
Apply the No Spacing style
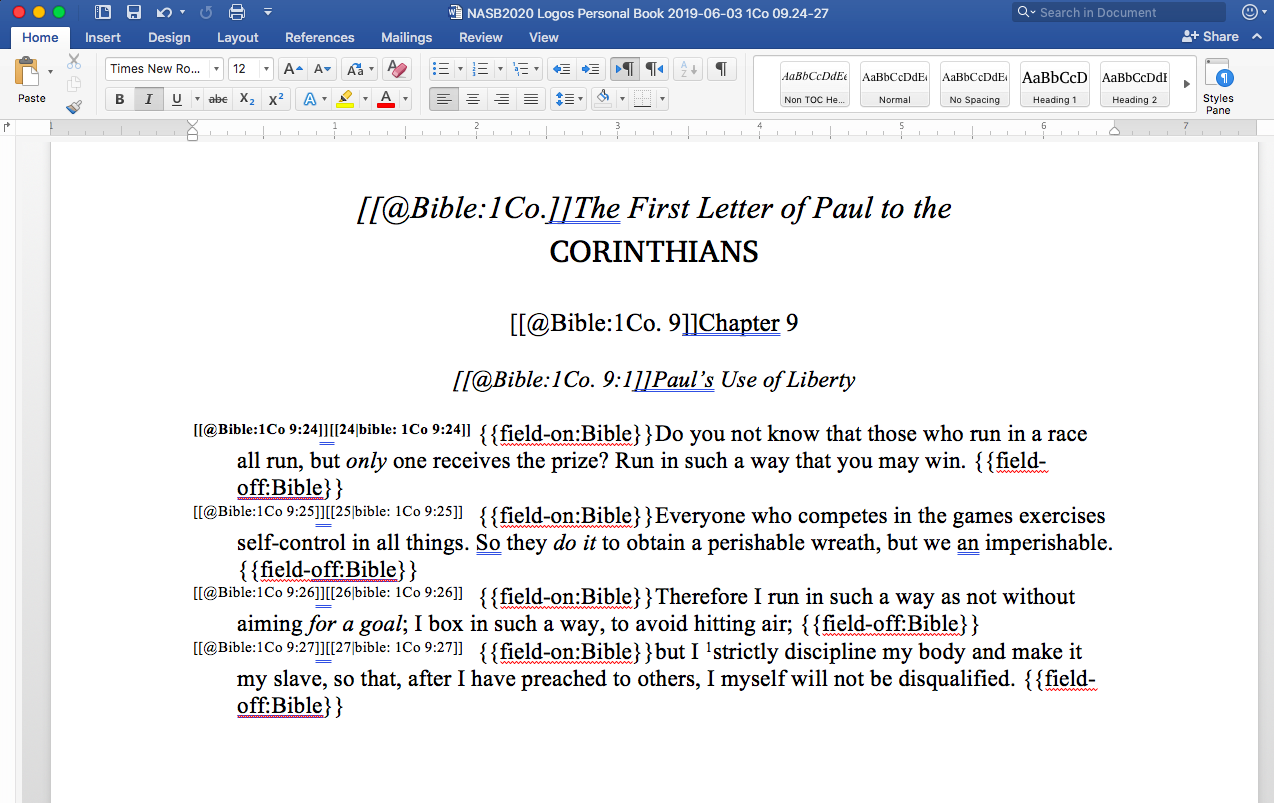(x=975, y=84)
